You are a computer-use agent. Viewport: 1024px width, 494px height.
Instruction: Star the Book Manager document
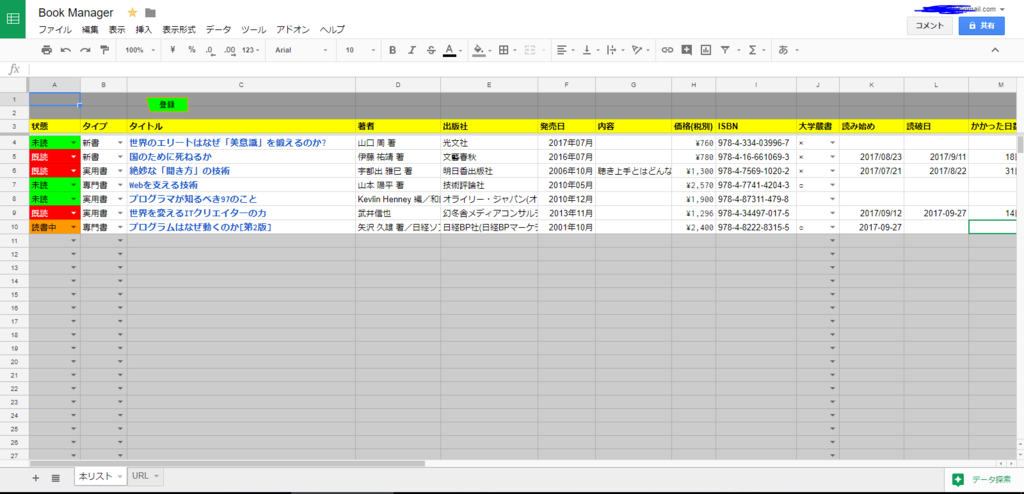[x=133, y=12]
